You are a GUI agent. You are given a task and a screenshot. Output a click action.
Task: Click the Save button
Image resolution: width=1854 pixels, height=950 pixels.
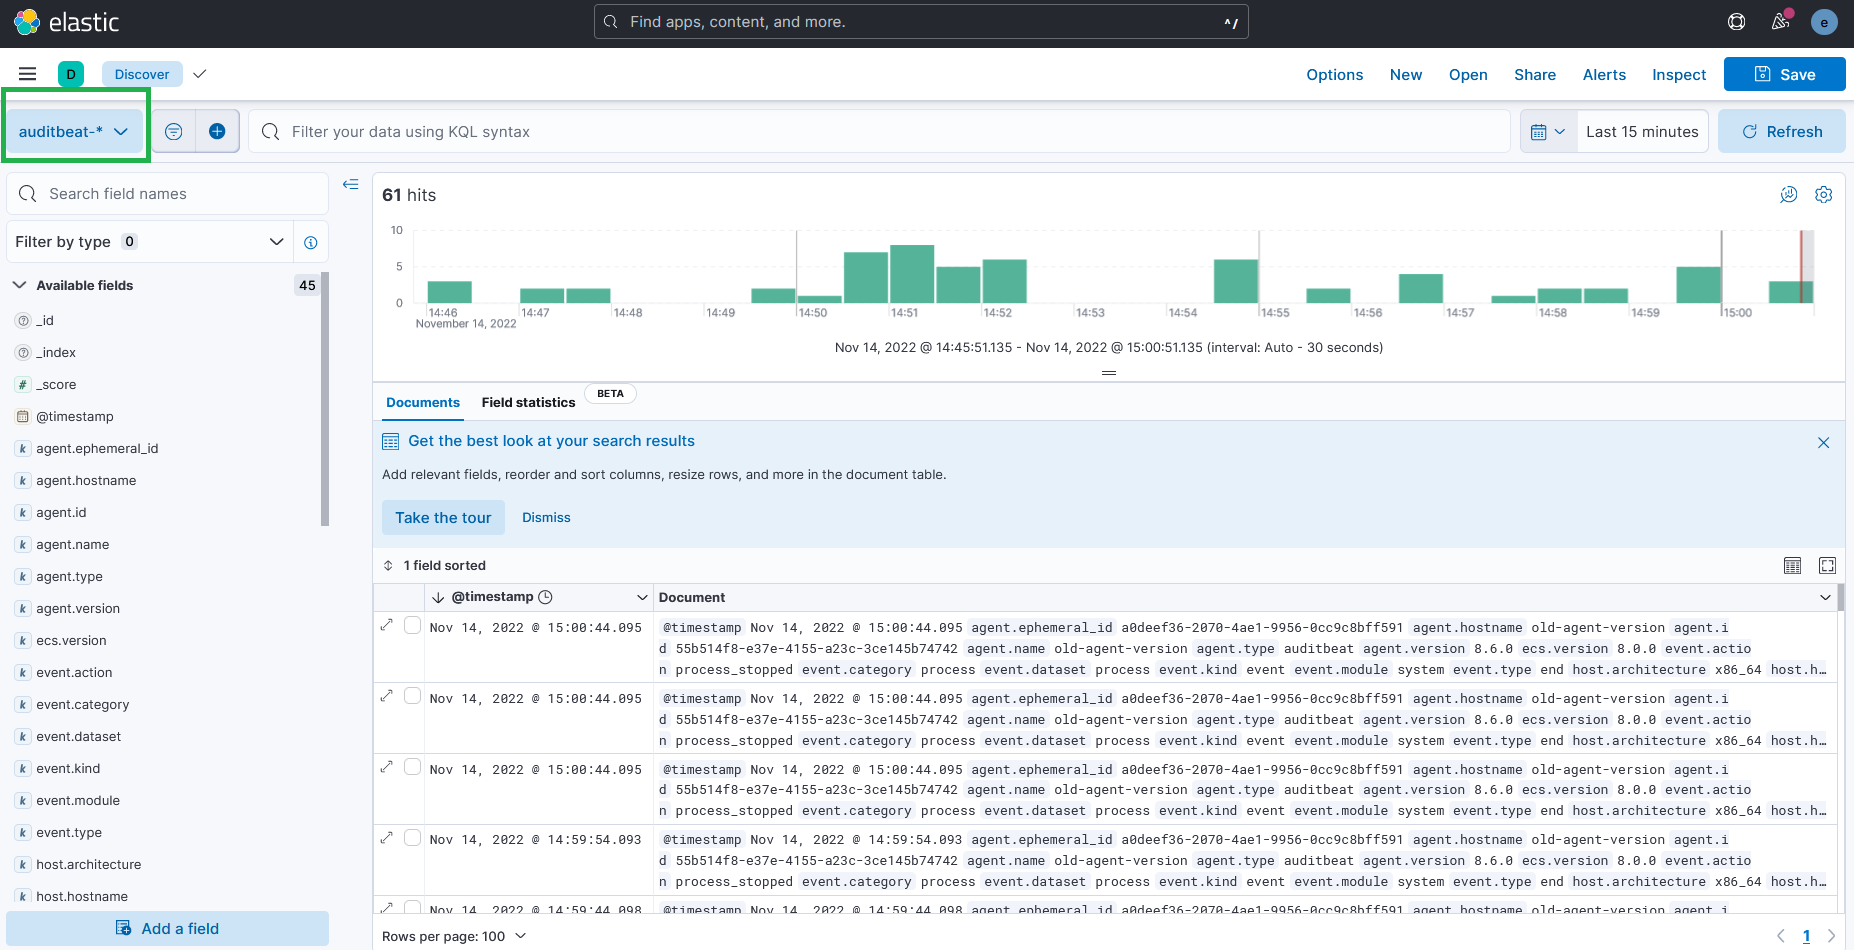point(1784,74)
